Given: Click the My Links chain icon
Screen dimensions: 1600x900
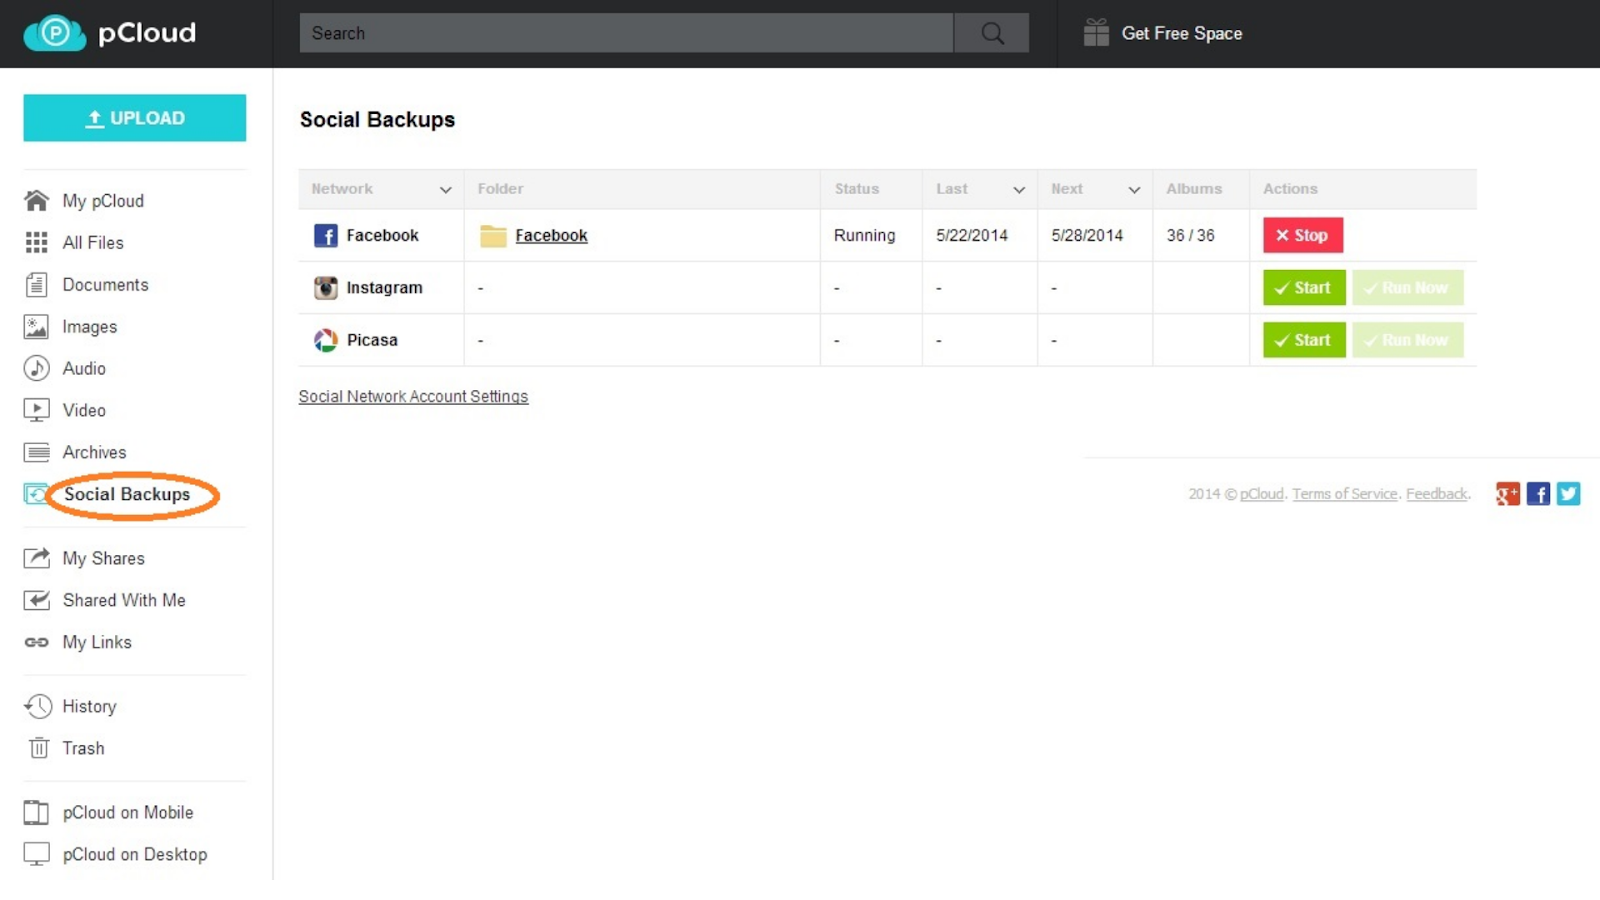Looking at the screenshot, I should (x=37, y=642).
